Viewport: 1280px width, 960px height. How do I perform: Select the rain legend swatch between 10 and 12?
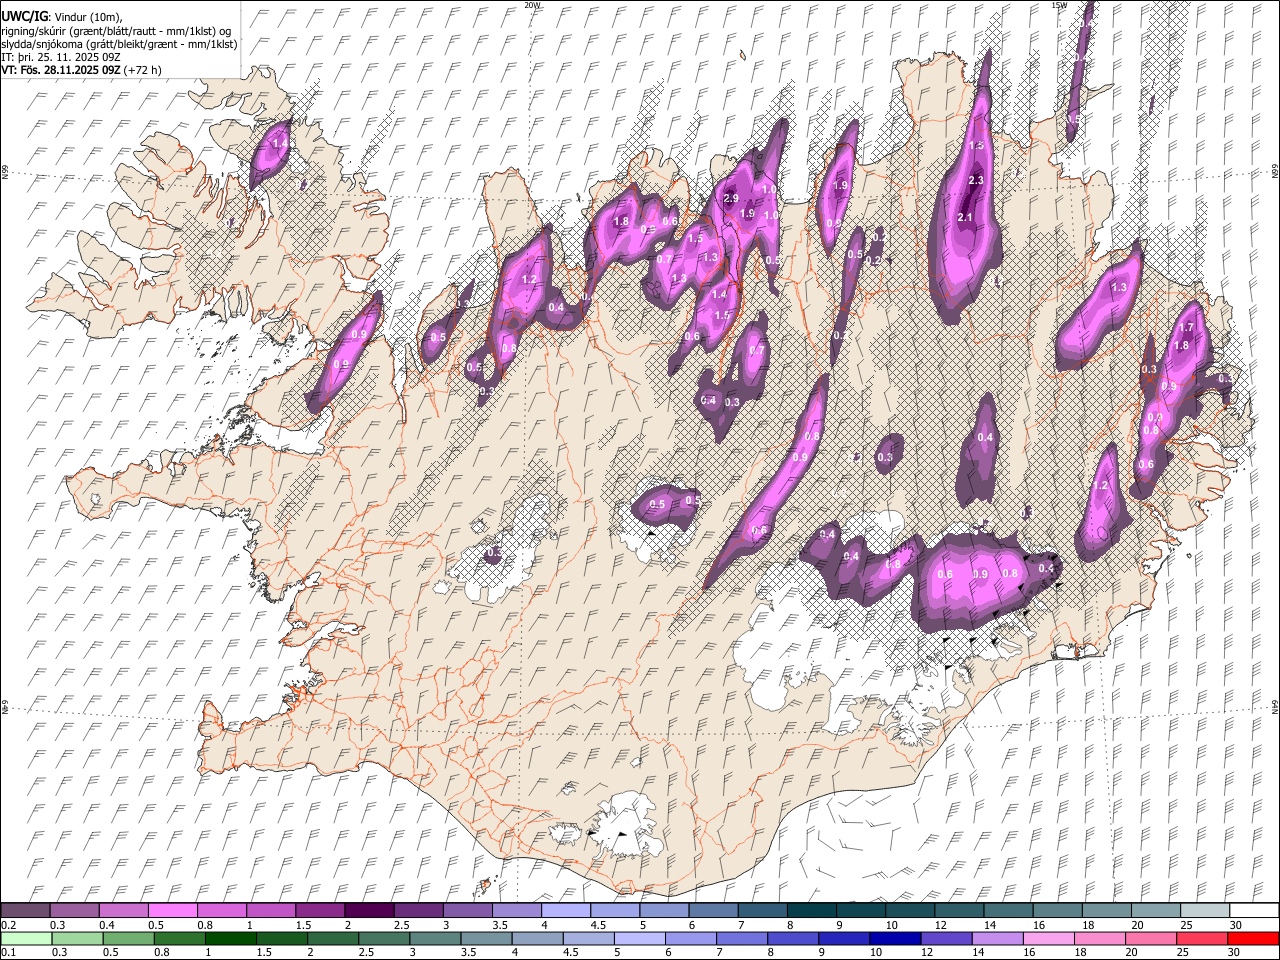(x=896, y=938)
